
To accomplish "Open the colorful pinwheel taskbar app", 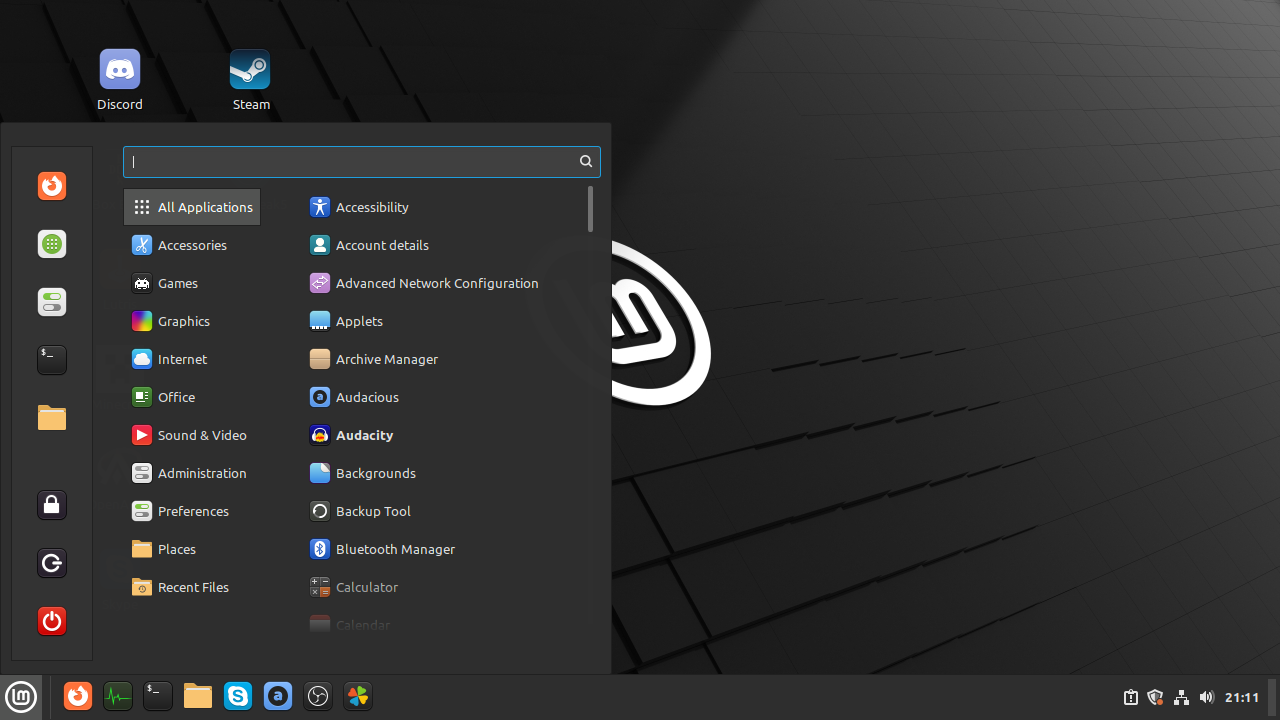I will [358, 696].
